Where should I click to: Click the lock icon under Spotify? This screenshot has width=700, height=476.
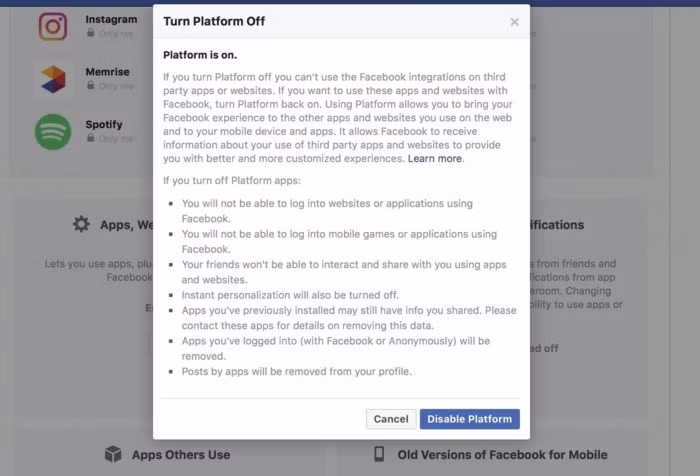pos(91,138)
